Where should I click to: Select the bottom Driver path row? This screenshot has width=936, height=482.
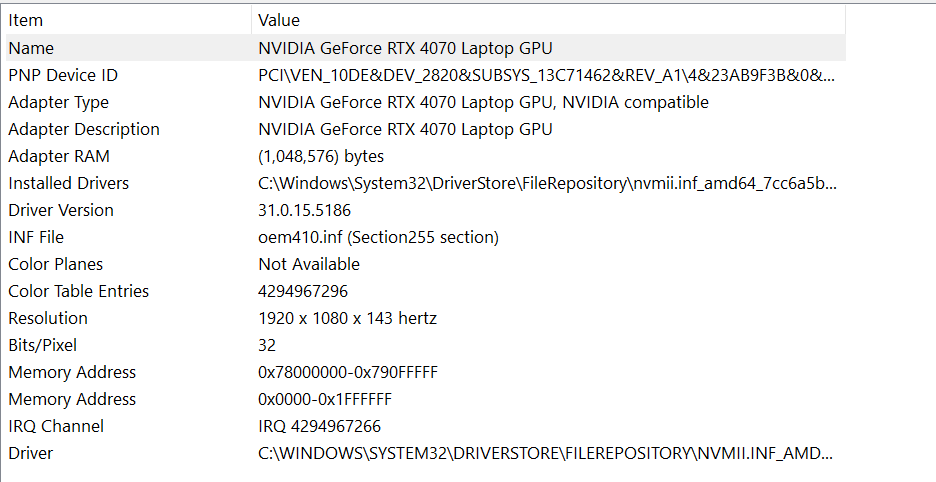[x=426, y=453]
